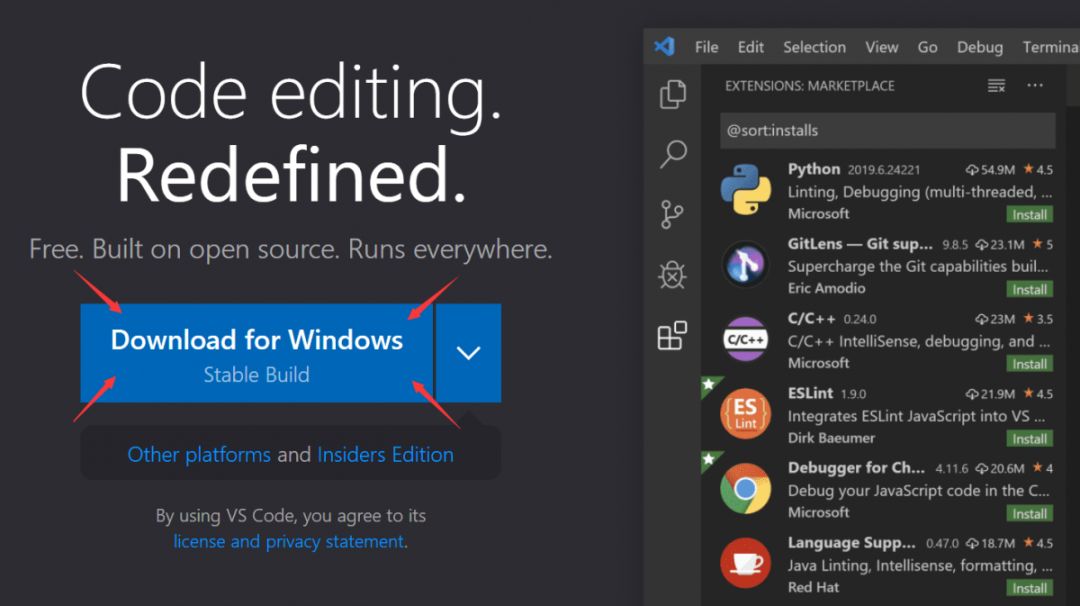Open the Other platforms link
The height and width of the screenshot is (606, 1080).
[x=199, y=454]
